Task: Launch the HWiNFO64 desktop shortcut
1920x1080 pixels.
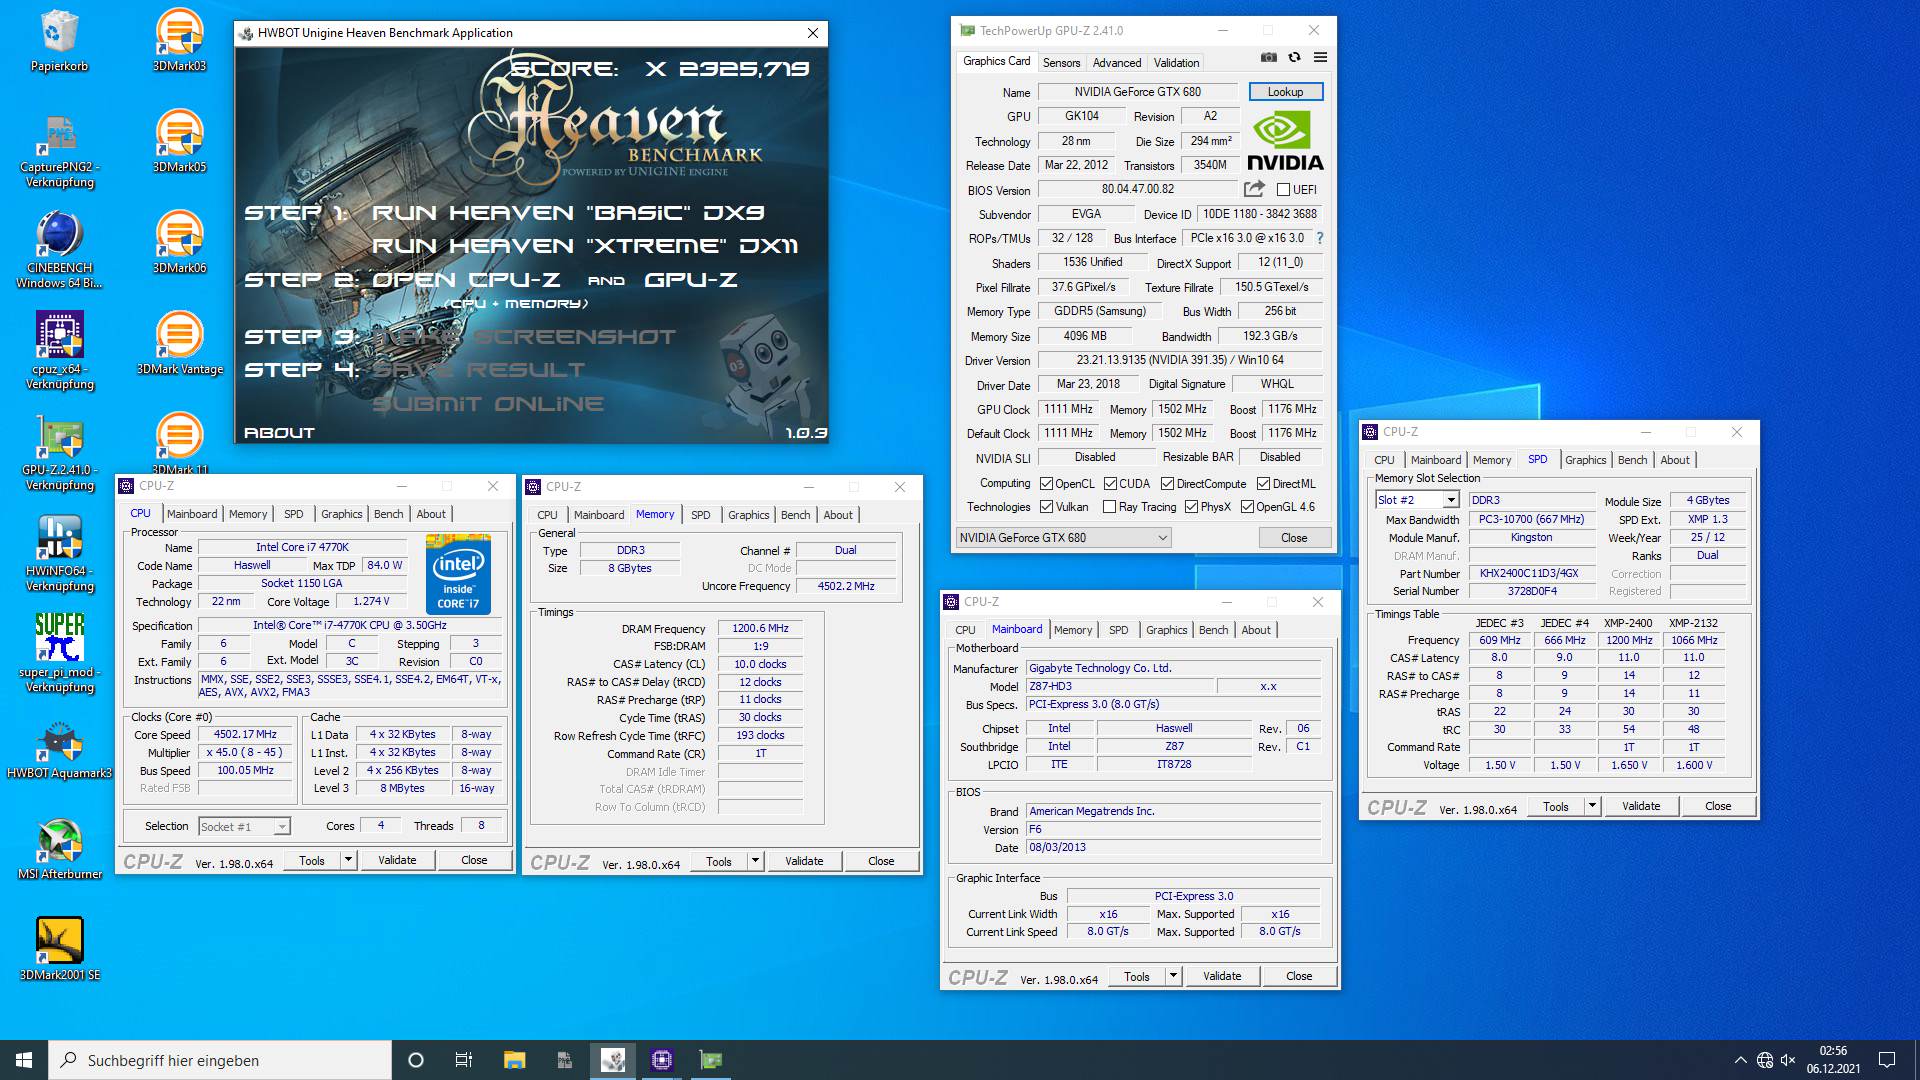Action: pyautogui.click(x=59, y=553)
